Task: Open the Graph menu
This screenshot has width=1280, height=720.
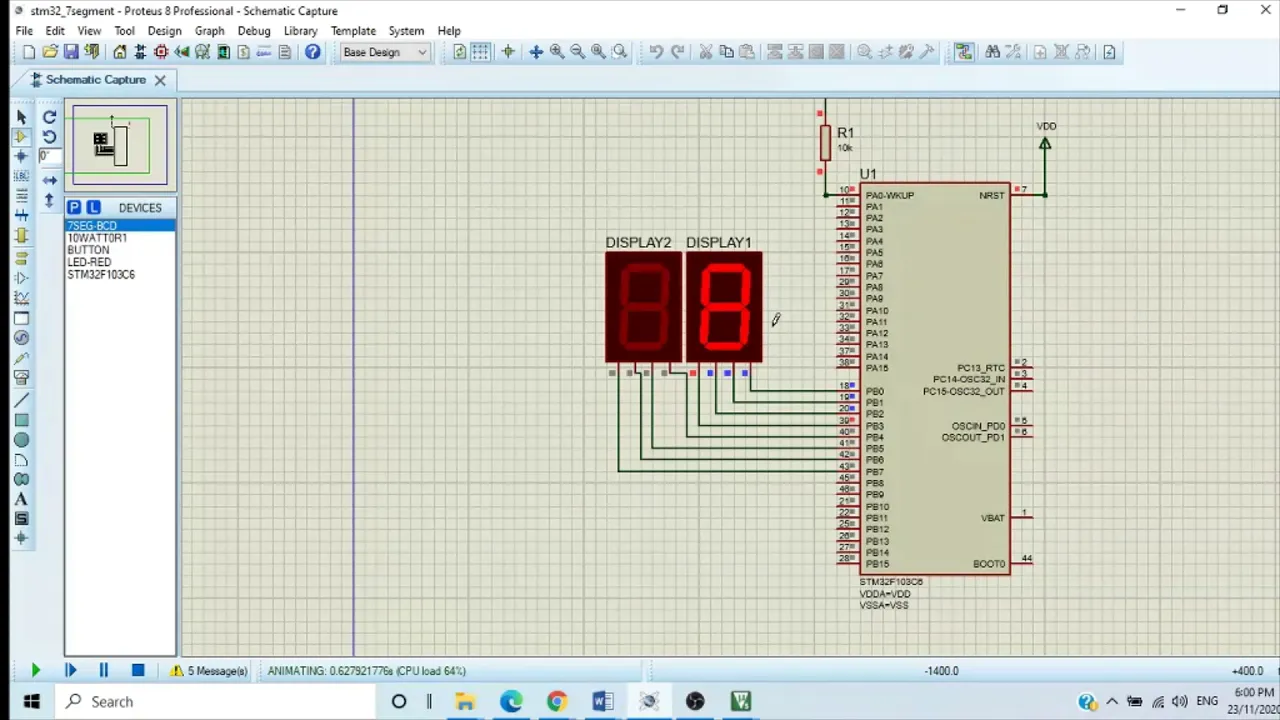Action: pyautogui.click(x=209, y=31)
